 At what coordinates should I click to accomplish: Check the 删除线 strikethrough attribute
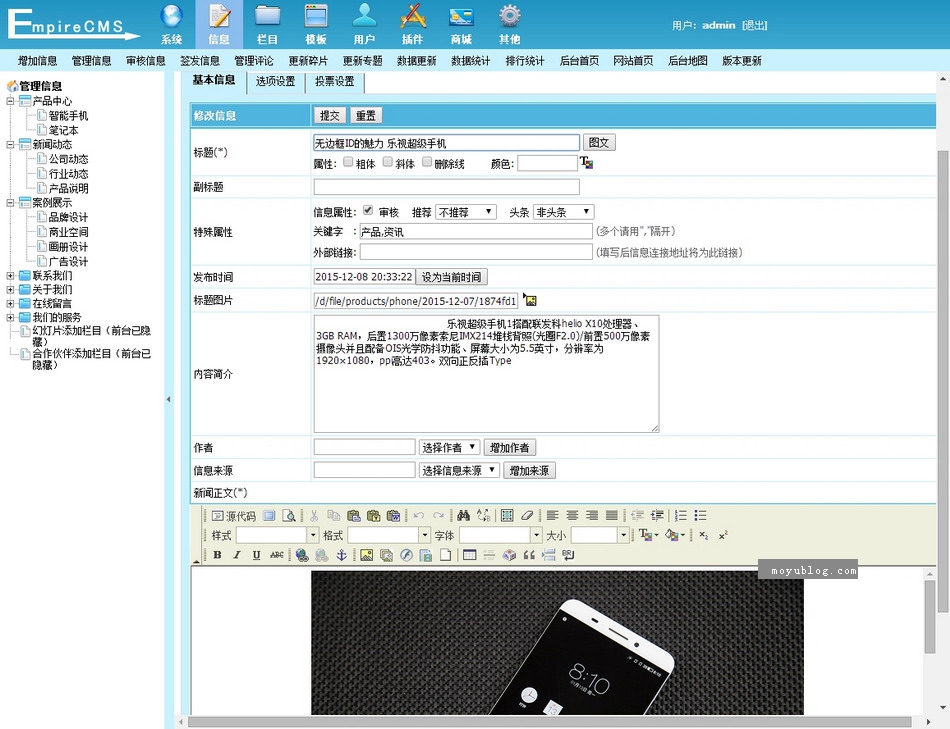coord(427,162)
